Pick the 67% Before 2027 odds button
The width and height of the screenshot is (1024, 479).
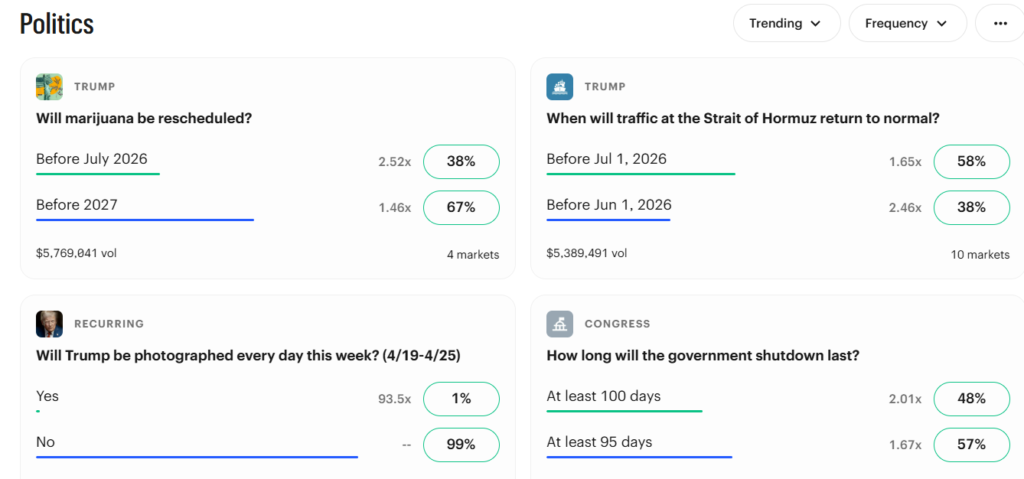tap(461, 207)
